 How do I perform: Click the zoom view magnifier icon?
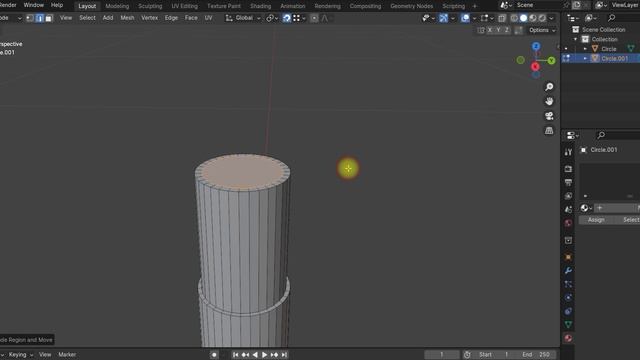click(x=549, y=87)
